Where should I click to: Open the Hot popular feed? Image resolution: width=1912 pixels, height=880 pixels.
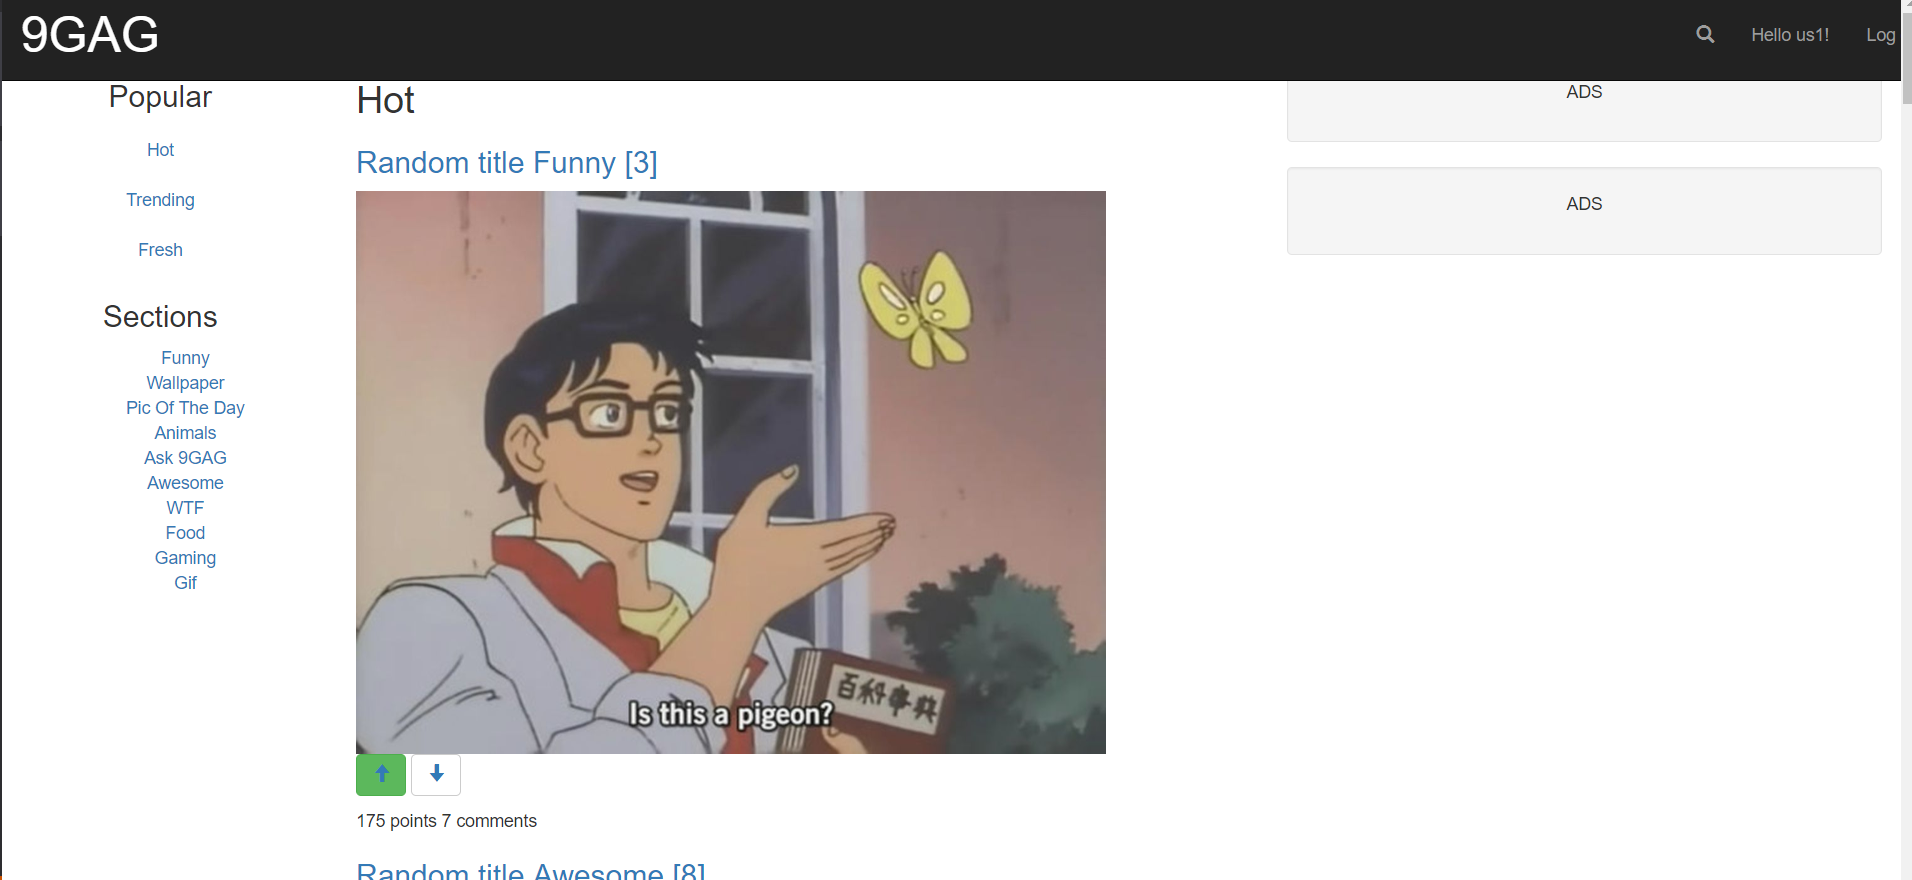[160, 150]
